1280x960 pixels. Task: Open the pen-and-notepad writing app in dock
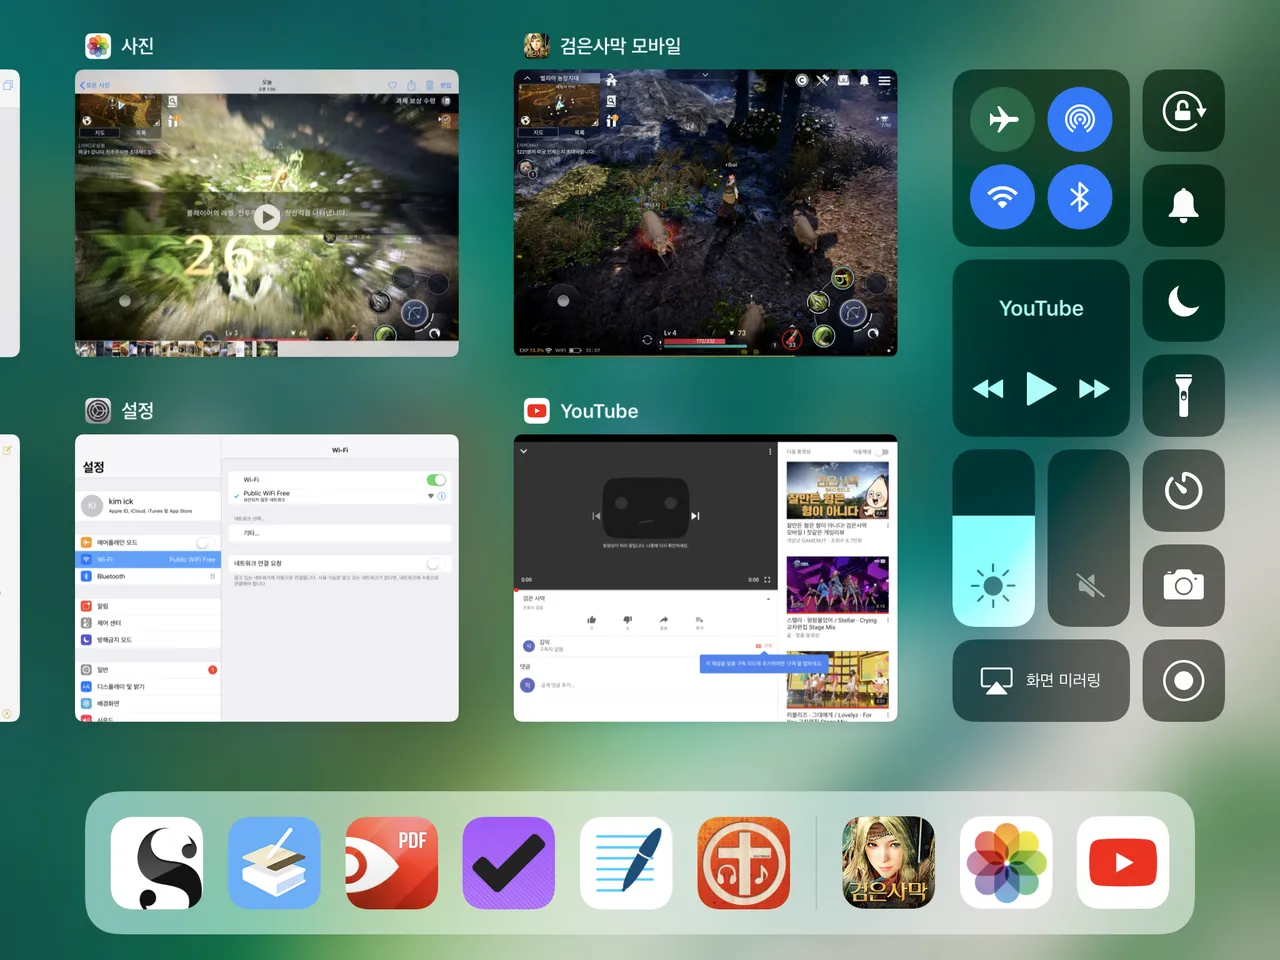tap(626, 863)
